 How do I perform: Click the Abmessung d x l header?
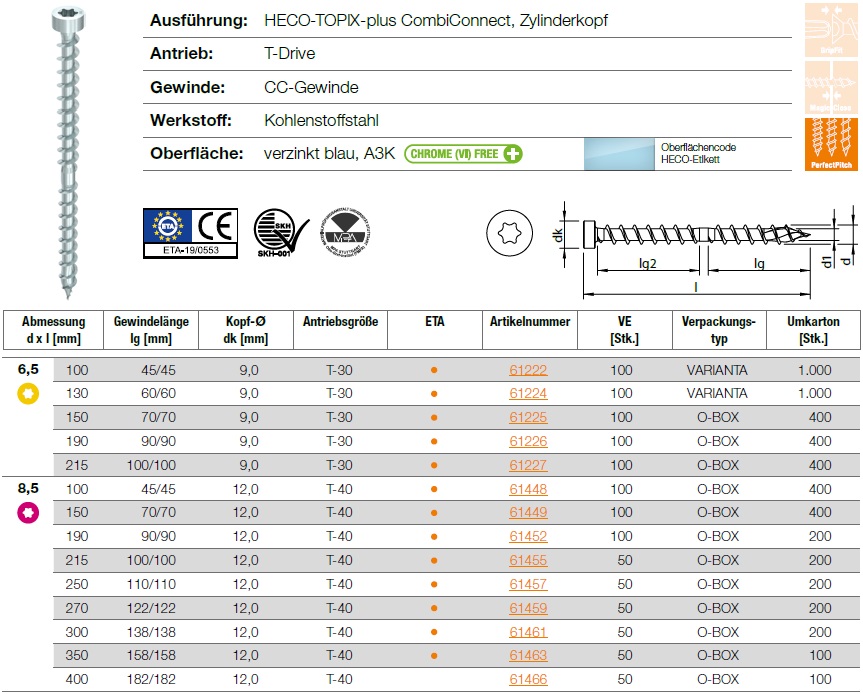(53, 330)
